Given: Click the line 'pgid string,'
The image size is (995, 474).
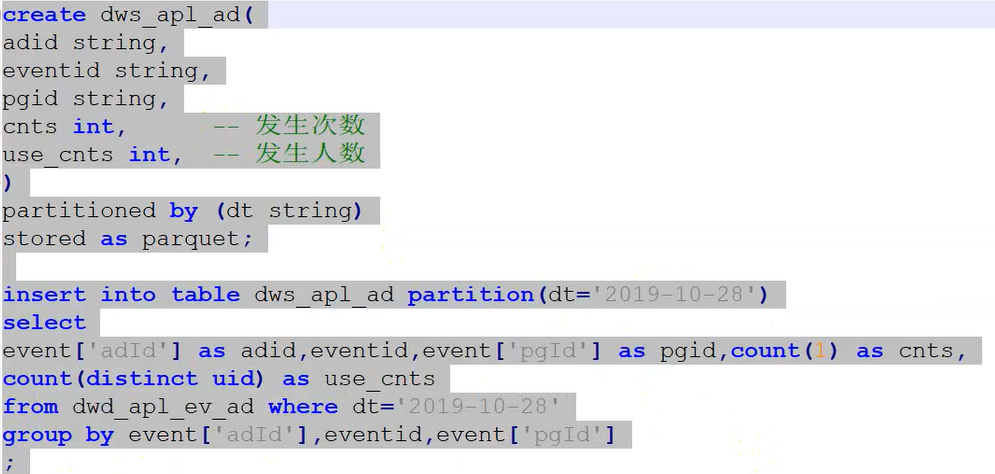Looking at the screenshot, I should click(86, 99).
